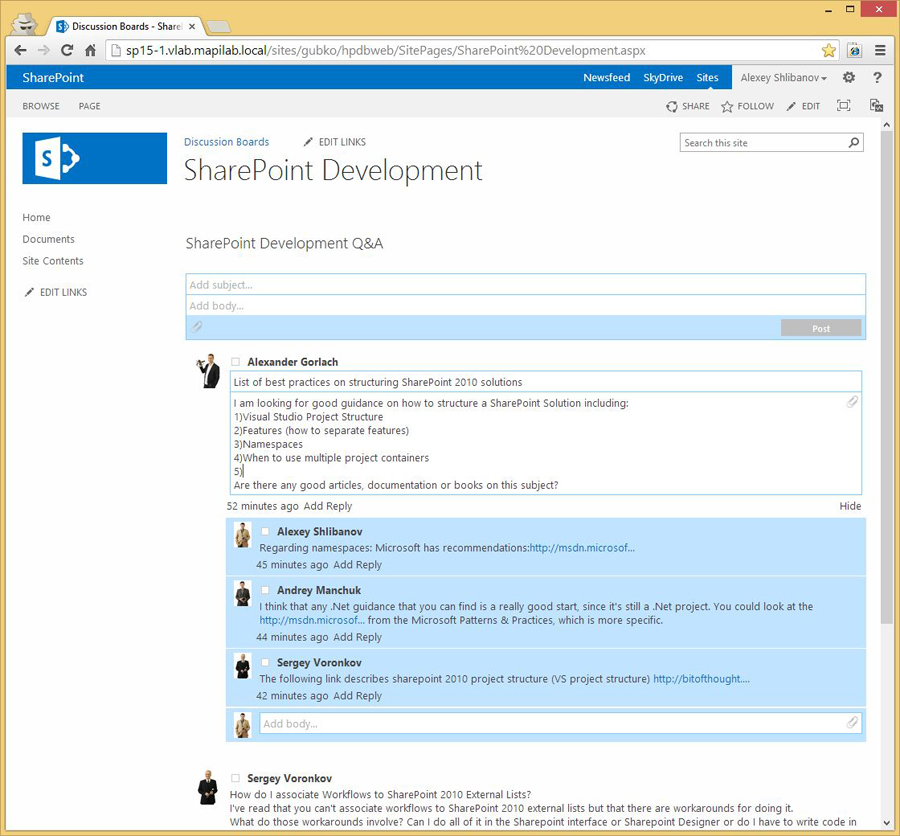This screenshot has width=900, height=836.
Task: Open the SharePoint help question mark
Action: click(x=877, y=77)
